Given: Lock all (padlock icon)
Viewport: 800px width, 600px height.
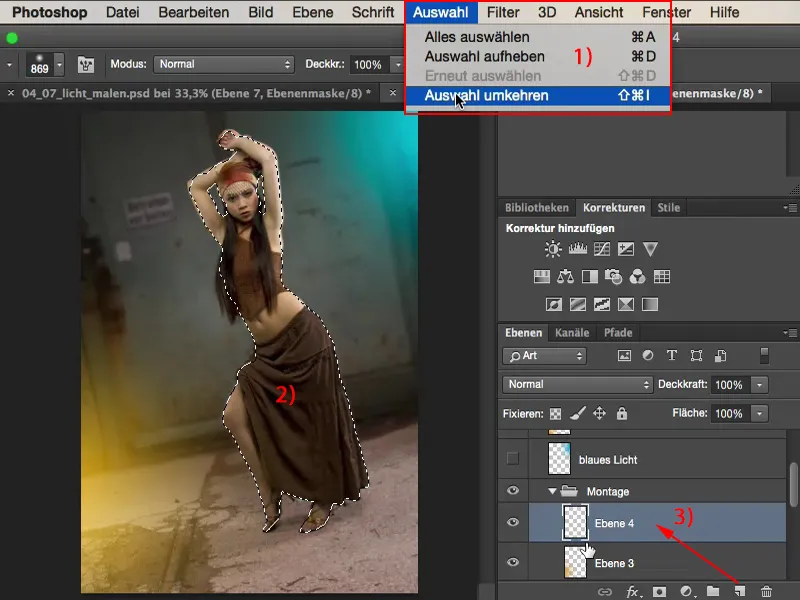Looking at the screenshot, I should (621, 413).
